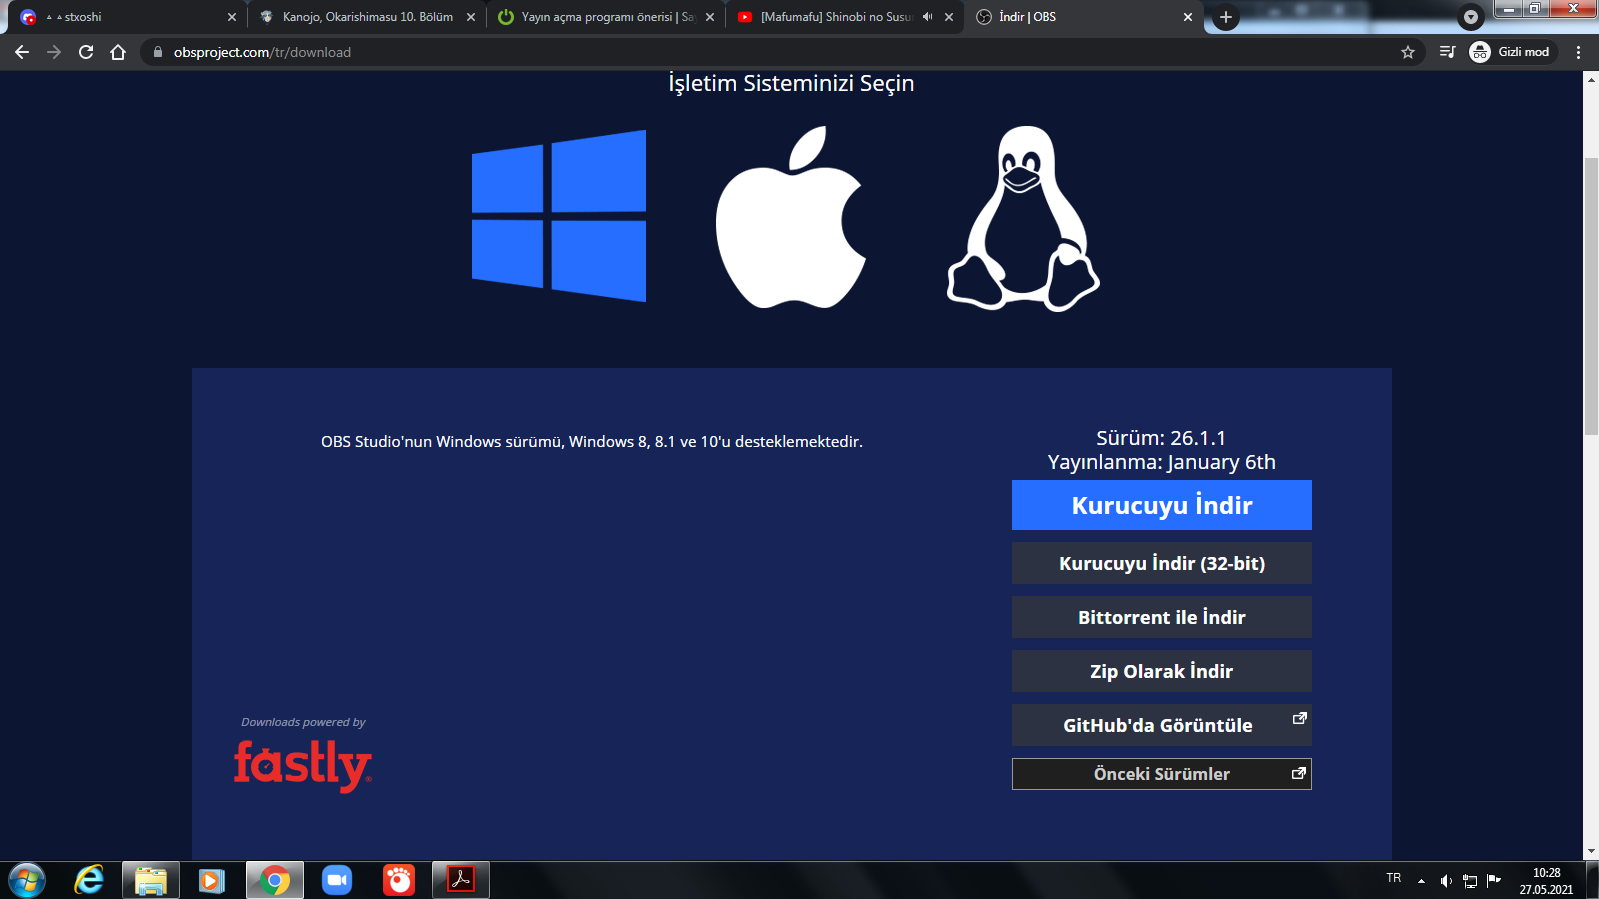Download the 32-bit installer
This screenshot has width=1599, height=899.
click(x=1162, y=563)
